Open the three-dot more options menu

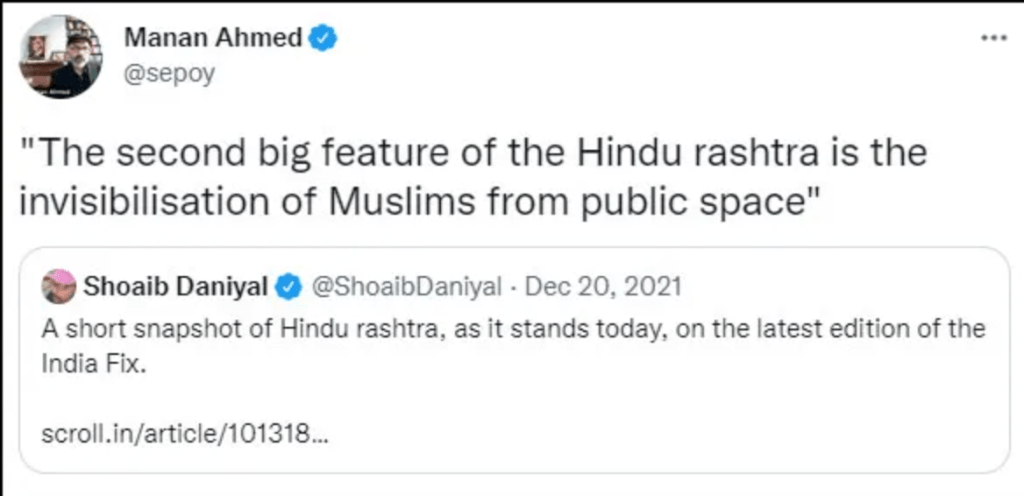tap(992, 38)
